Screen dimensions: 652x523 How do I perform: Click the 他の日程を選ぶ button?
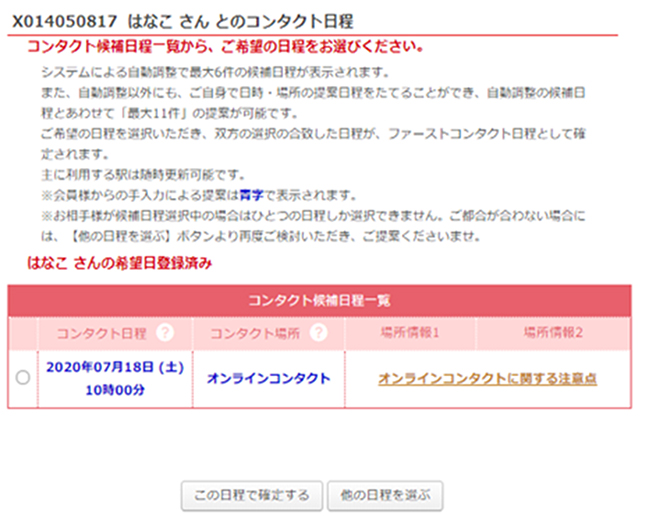click(385, 495)
